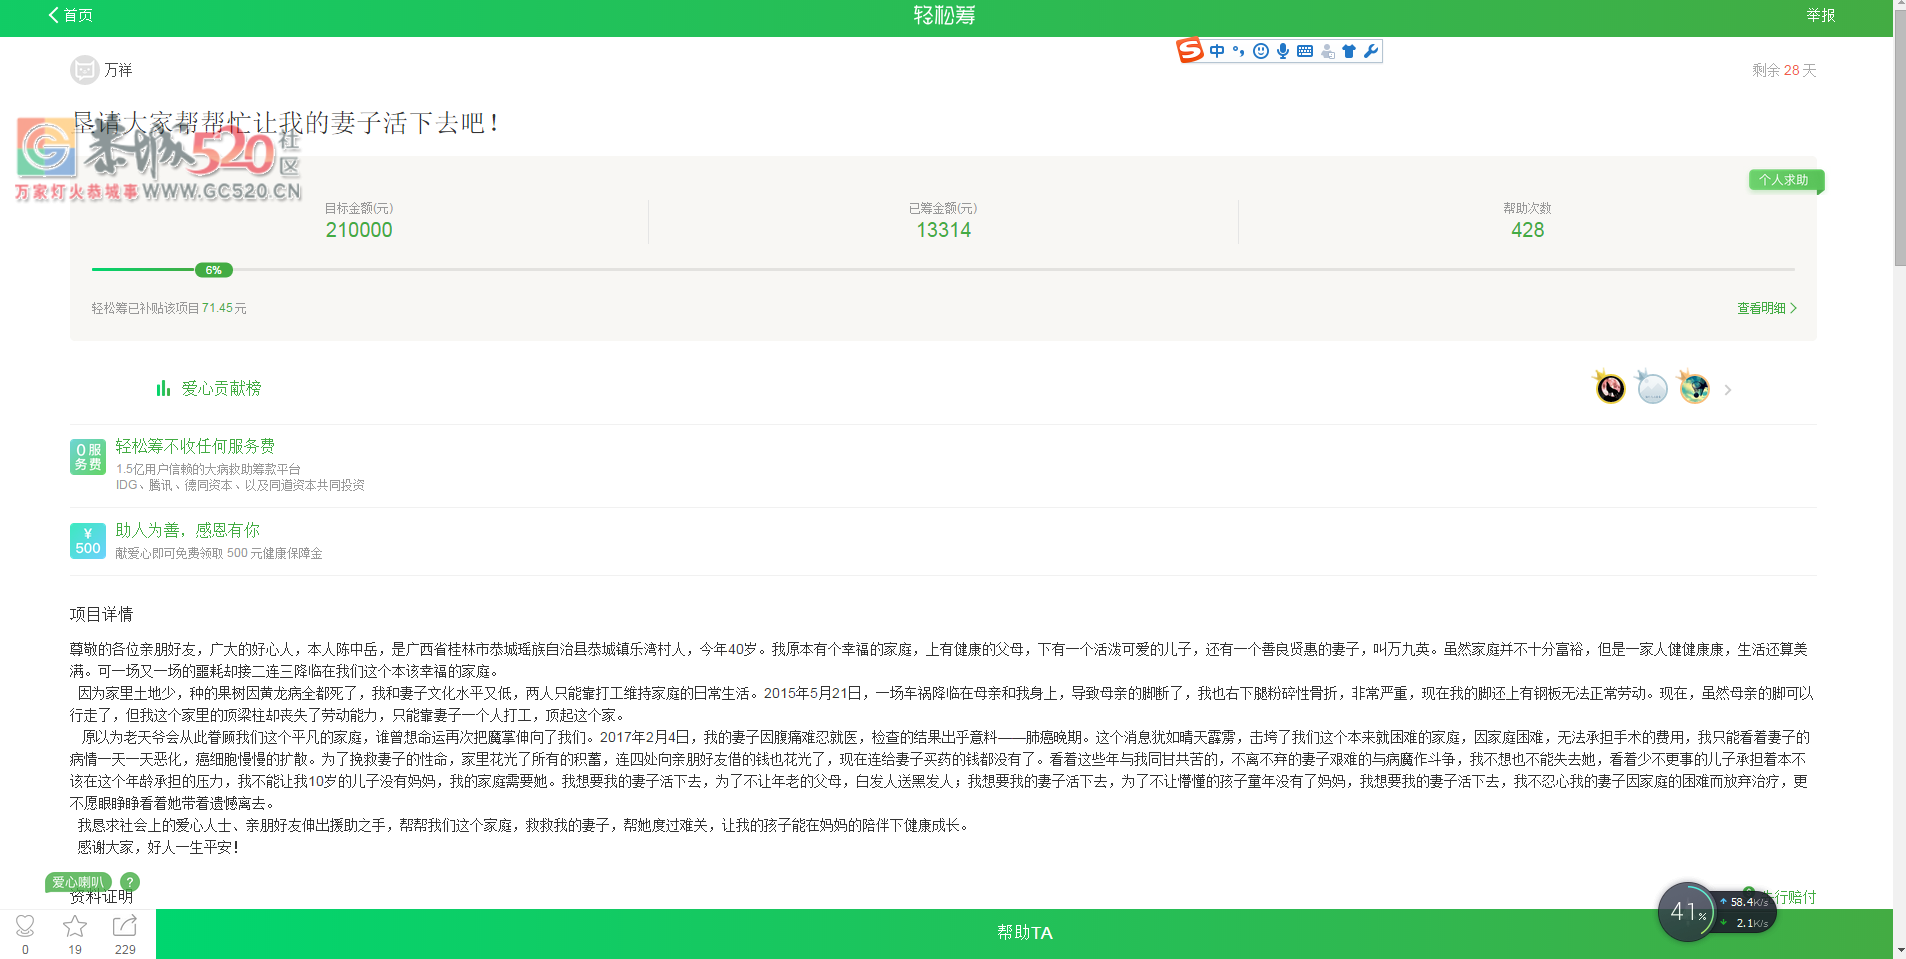Click the scrollbar down arrow

point(1900,951)
